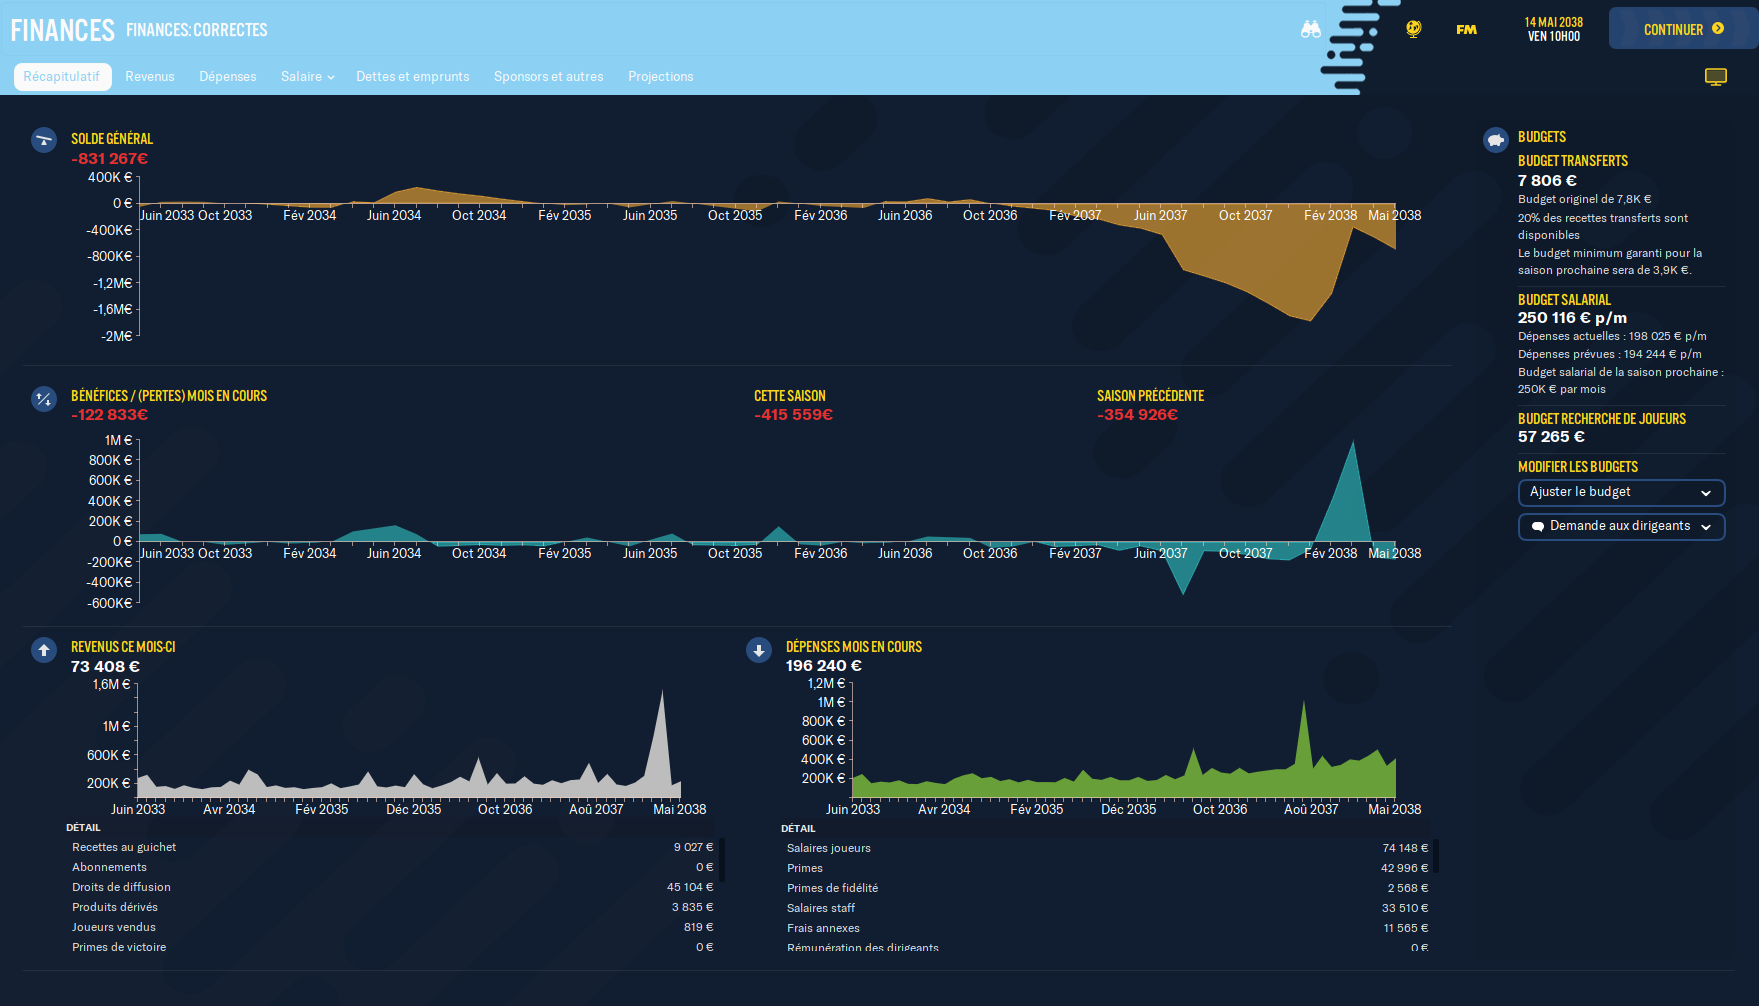
Task: Click the binoculars scouting icon
Action: [x=1310, y=30]
